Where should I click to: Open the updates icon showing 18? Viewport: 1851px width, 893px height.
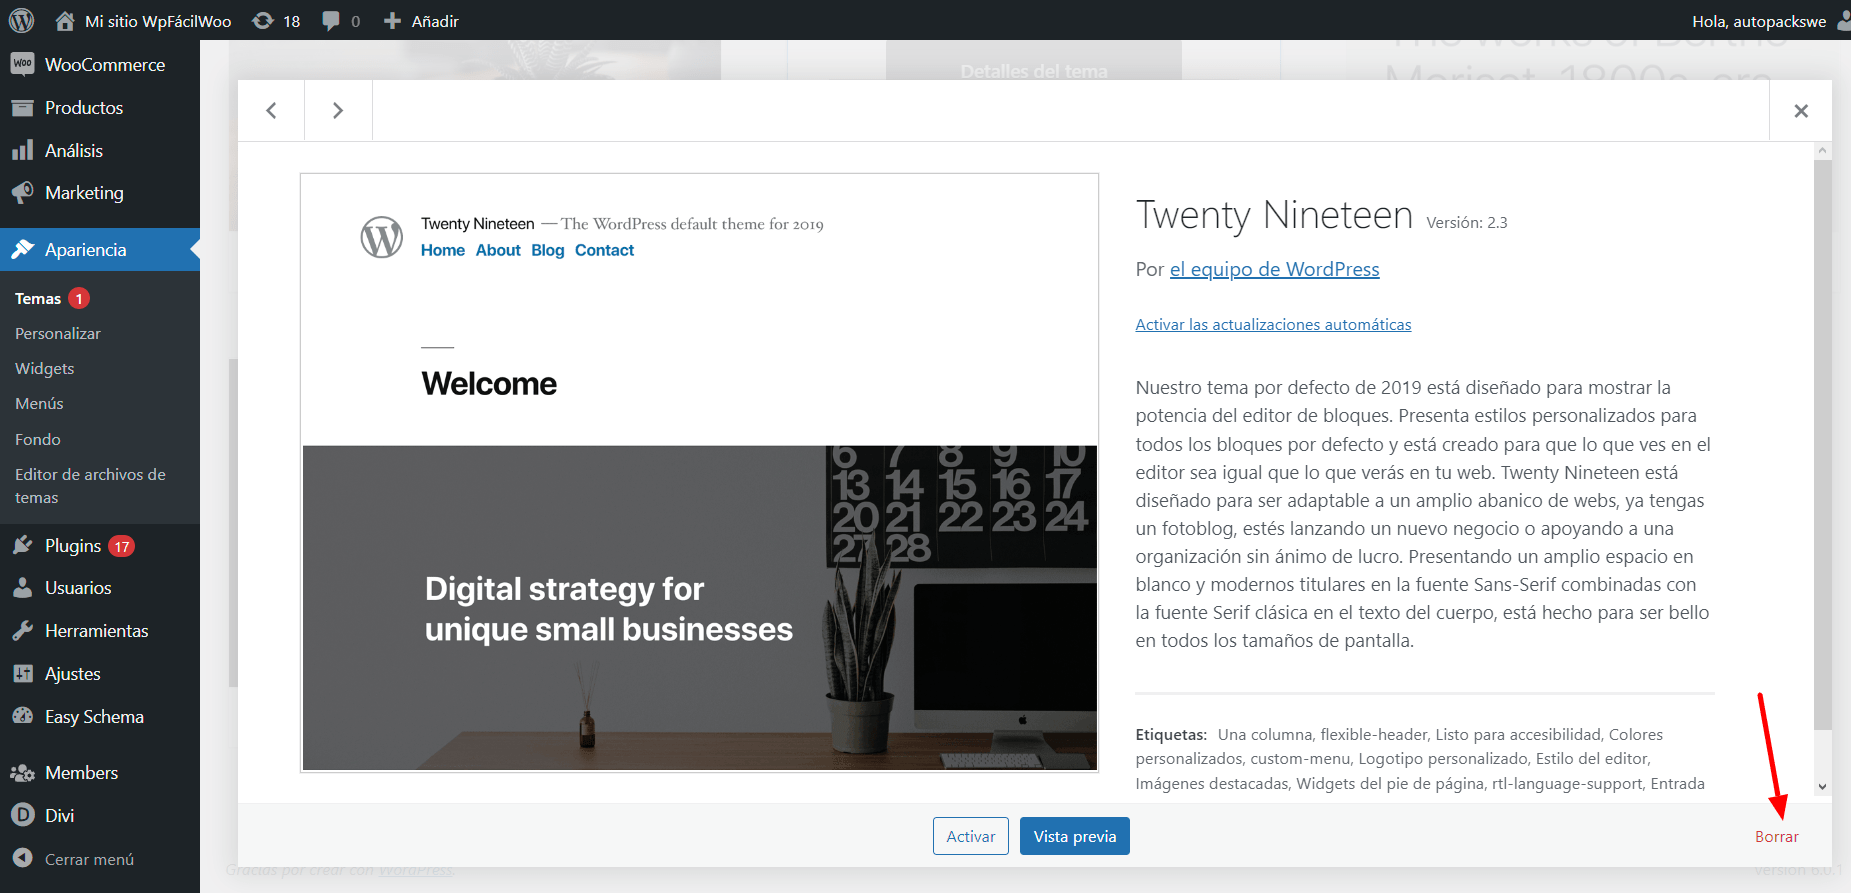click(263, 20)
